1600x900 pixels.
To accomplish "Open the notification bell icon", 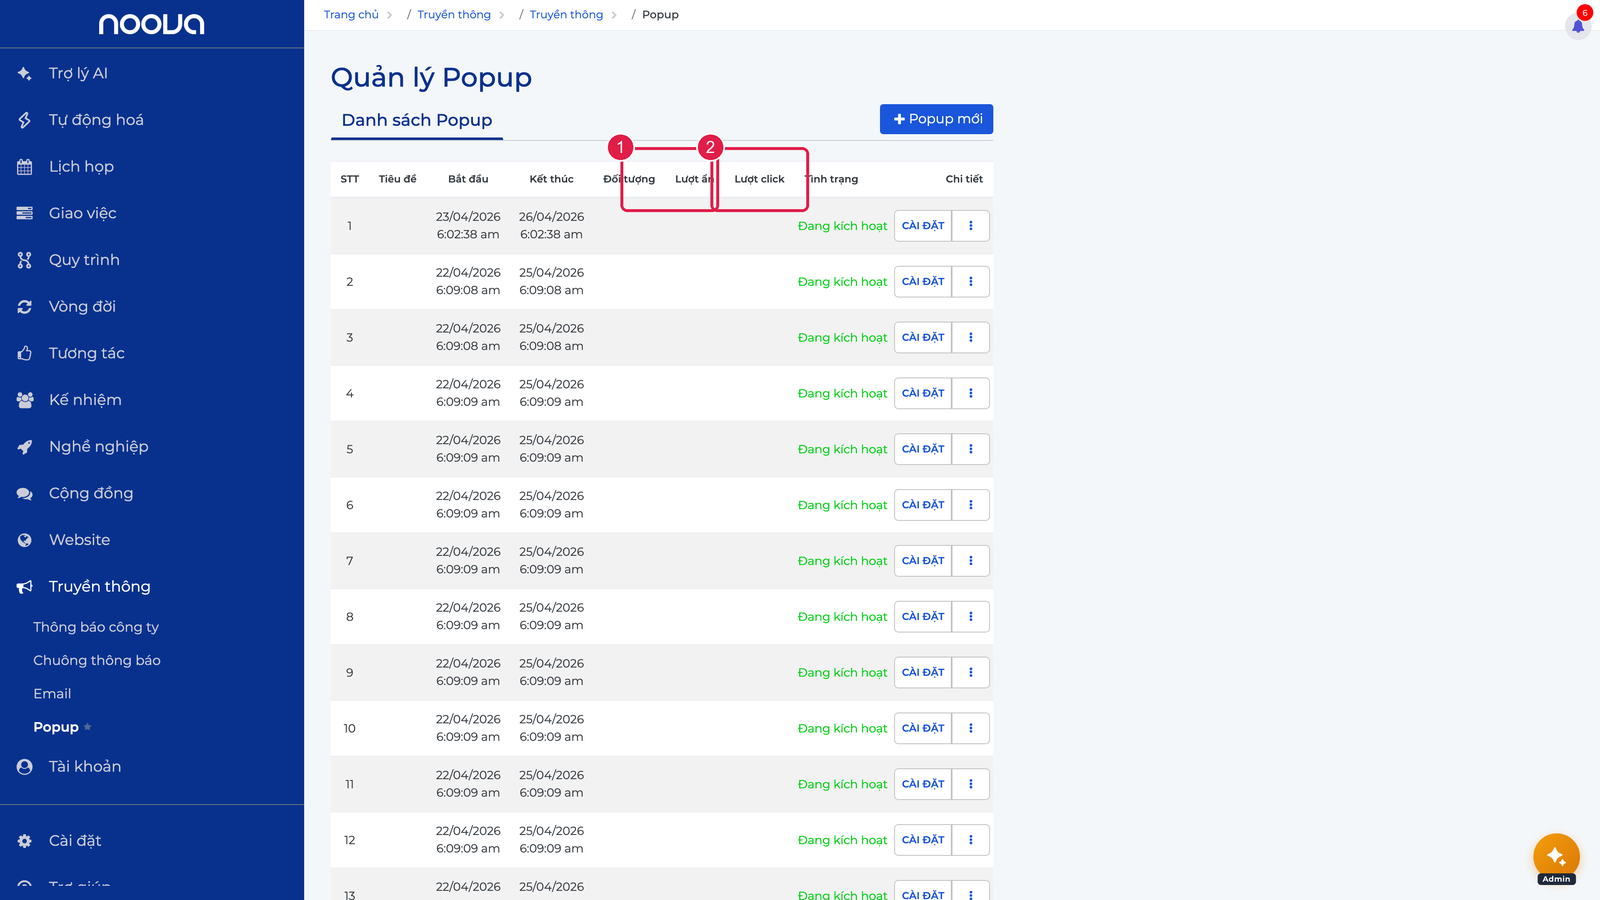I will tap(1578, 26).
